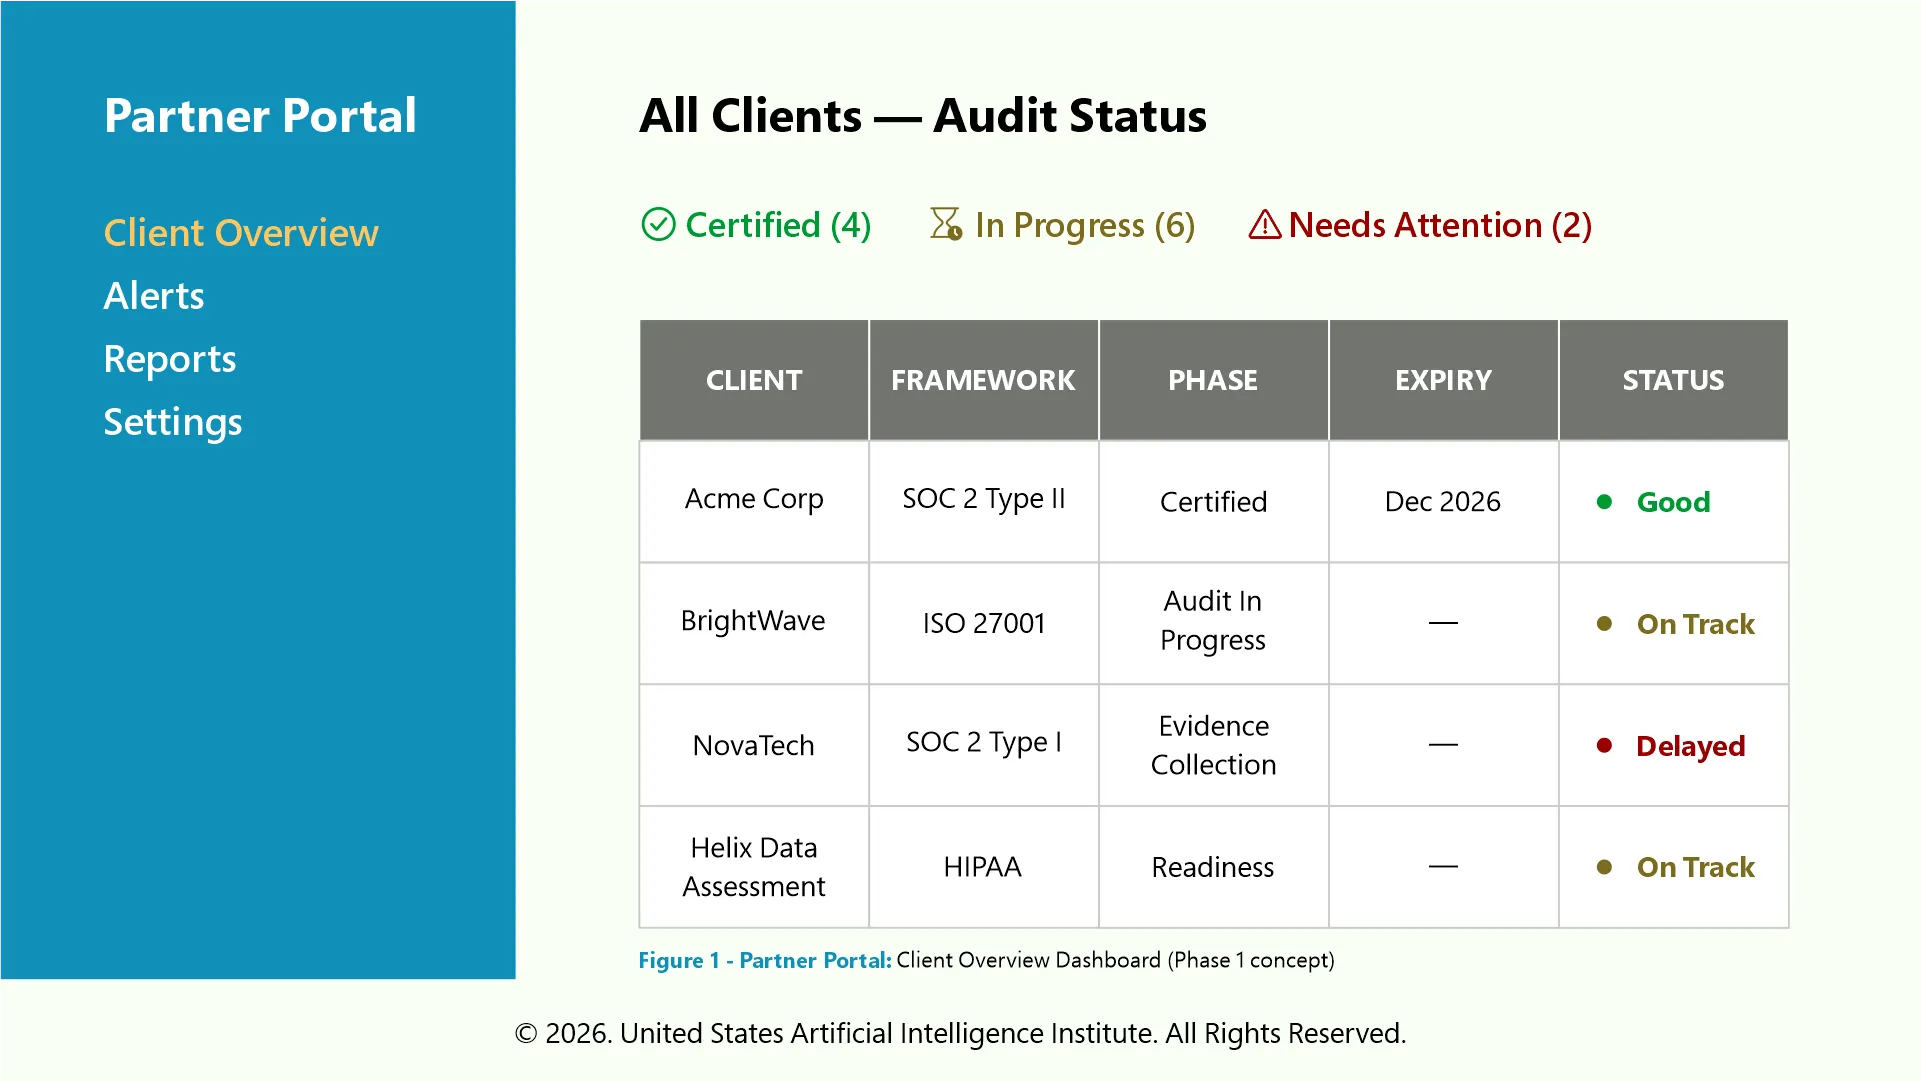Click the Needs Attention warning triangle icon

click(x=1265, y=225)
